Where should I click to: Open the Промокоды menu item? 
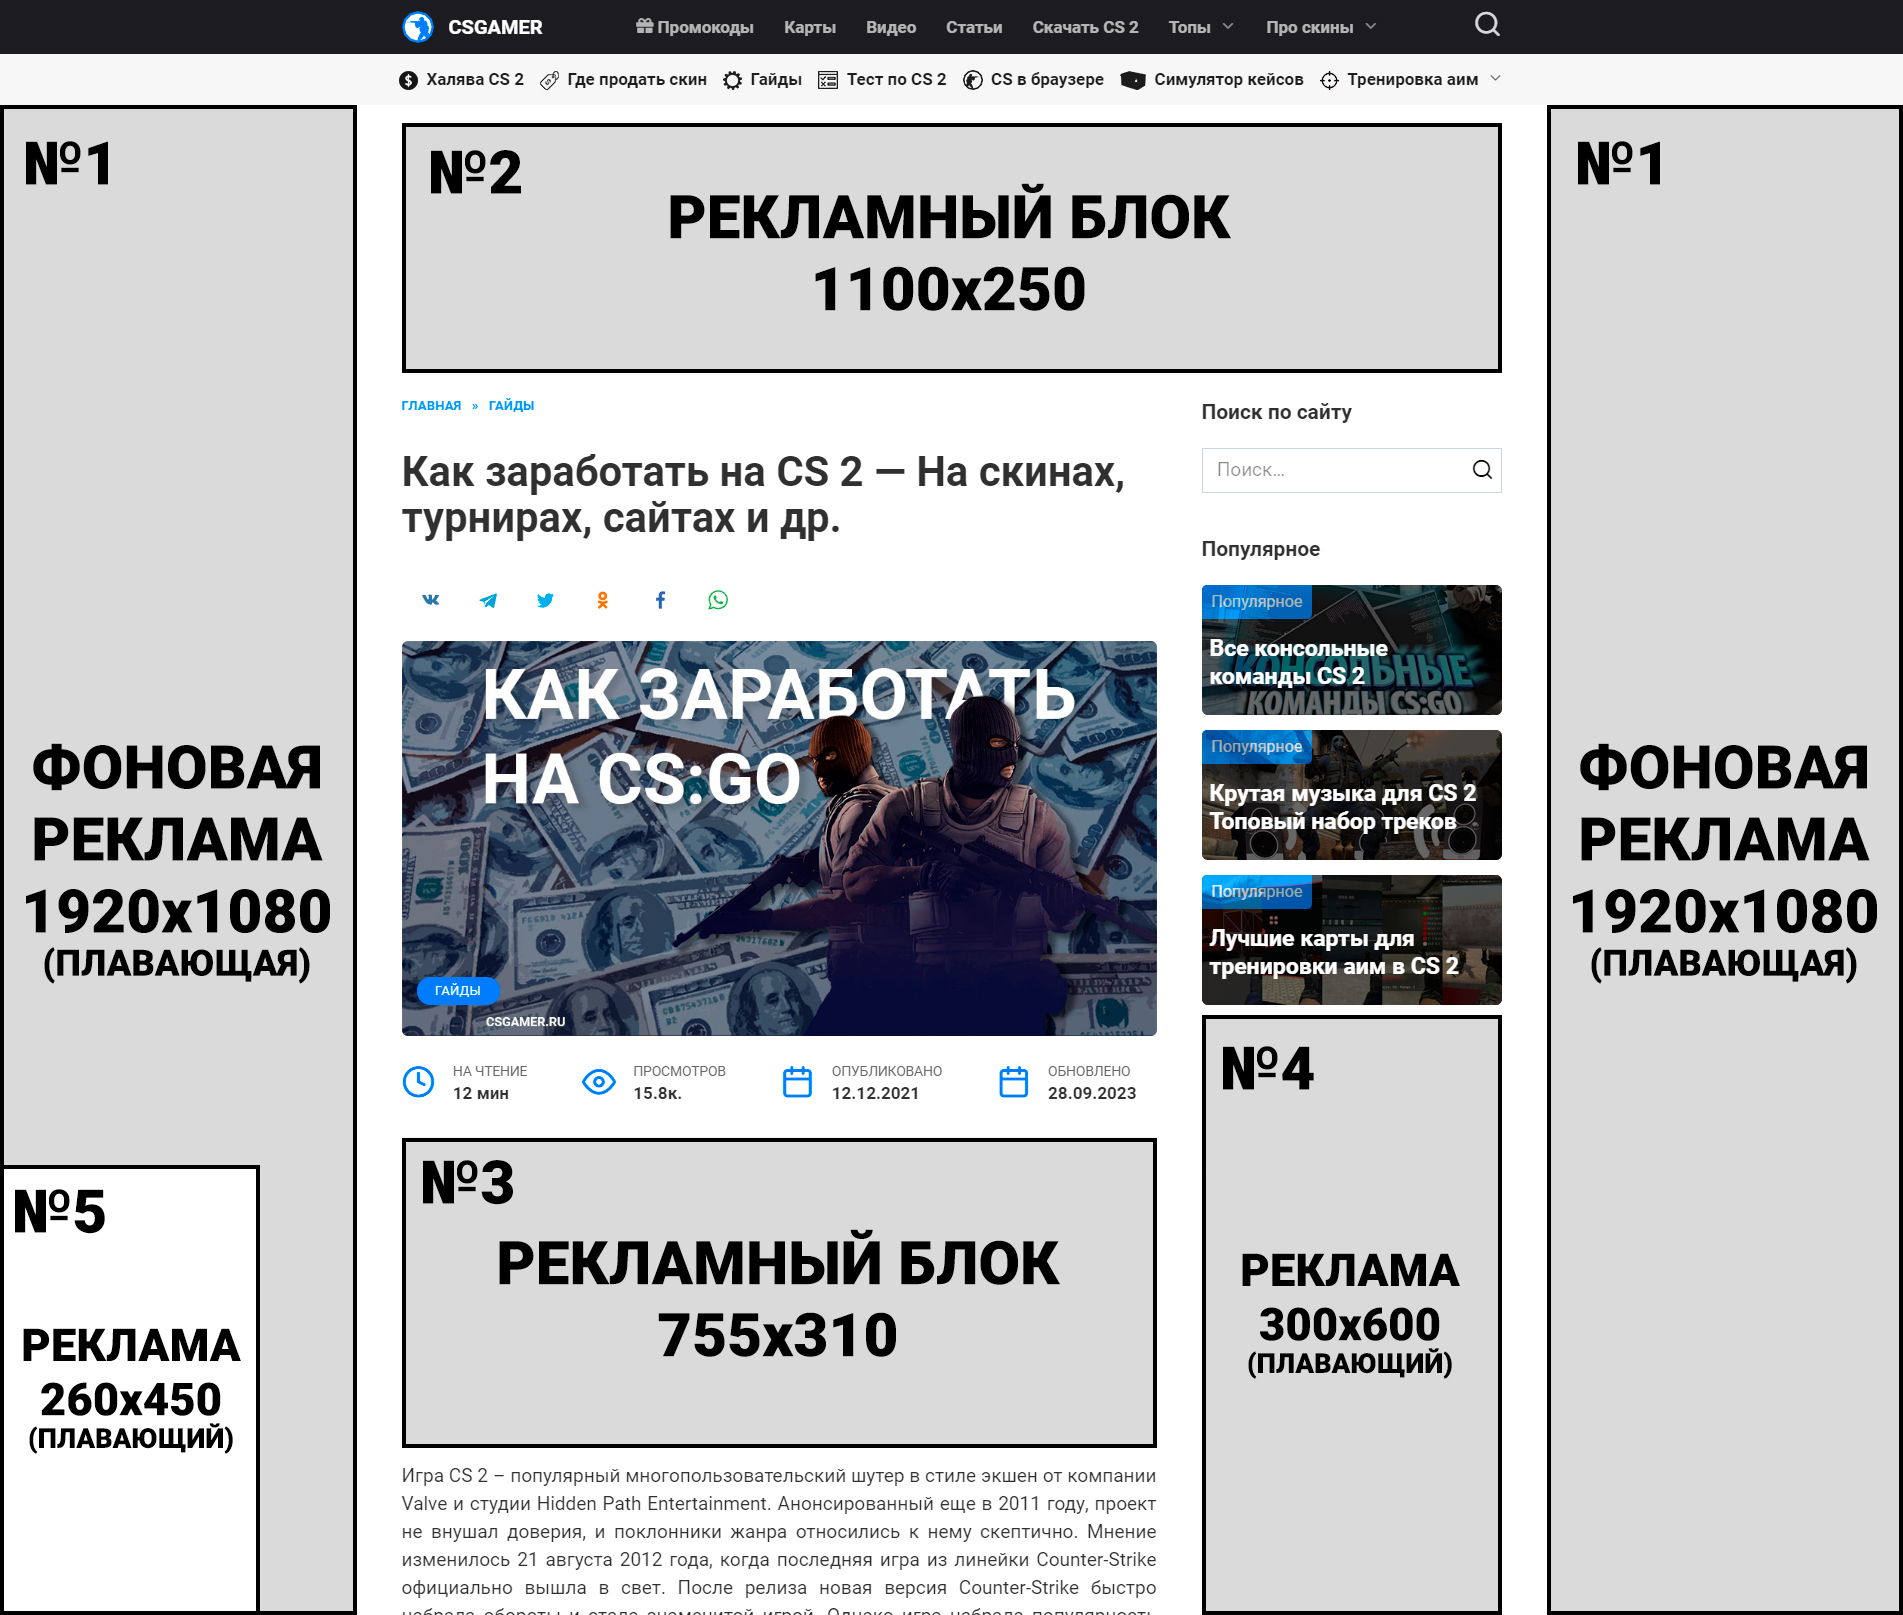(695, 27)
